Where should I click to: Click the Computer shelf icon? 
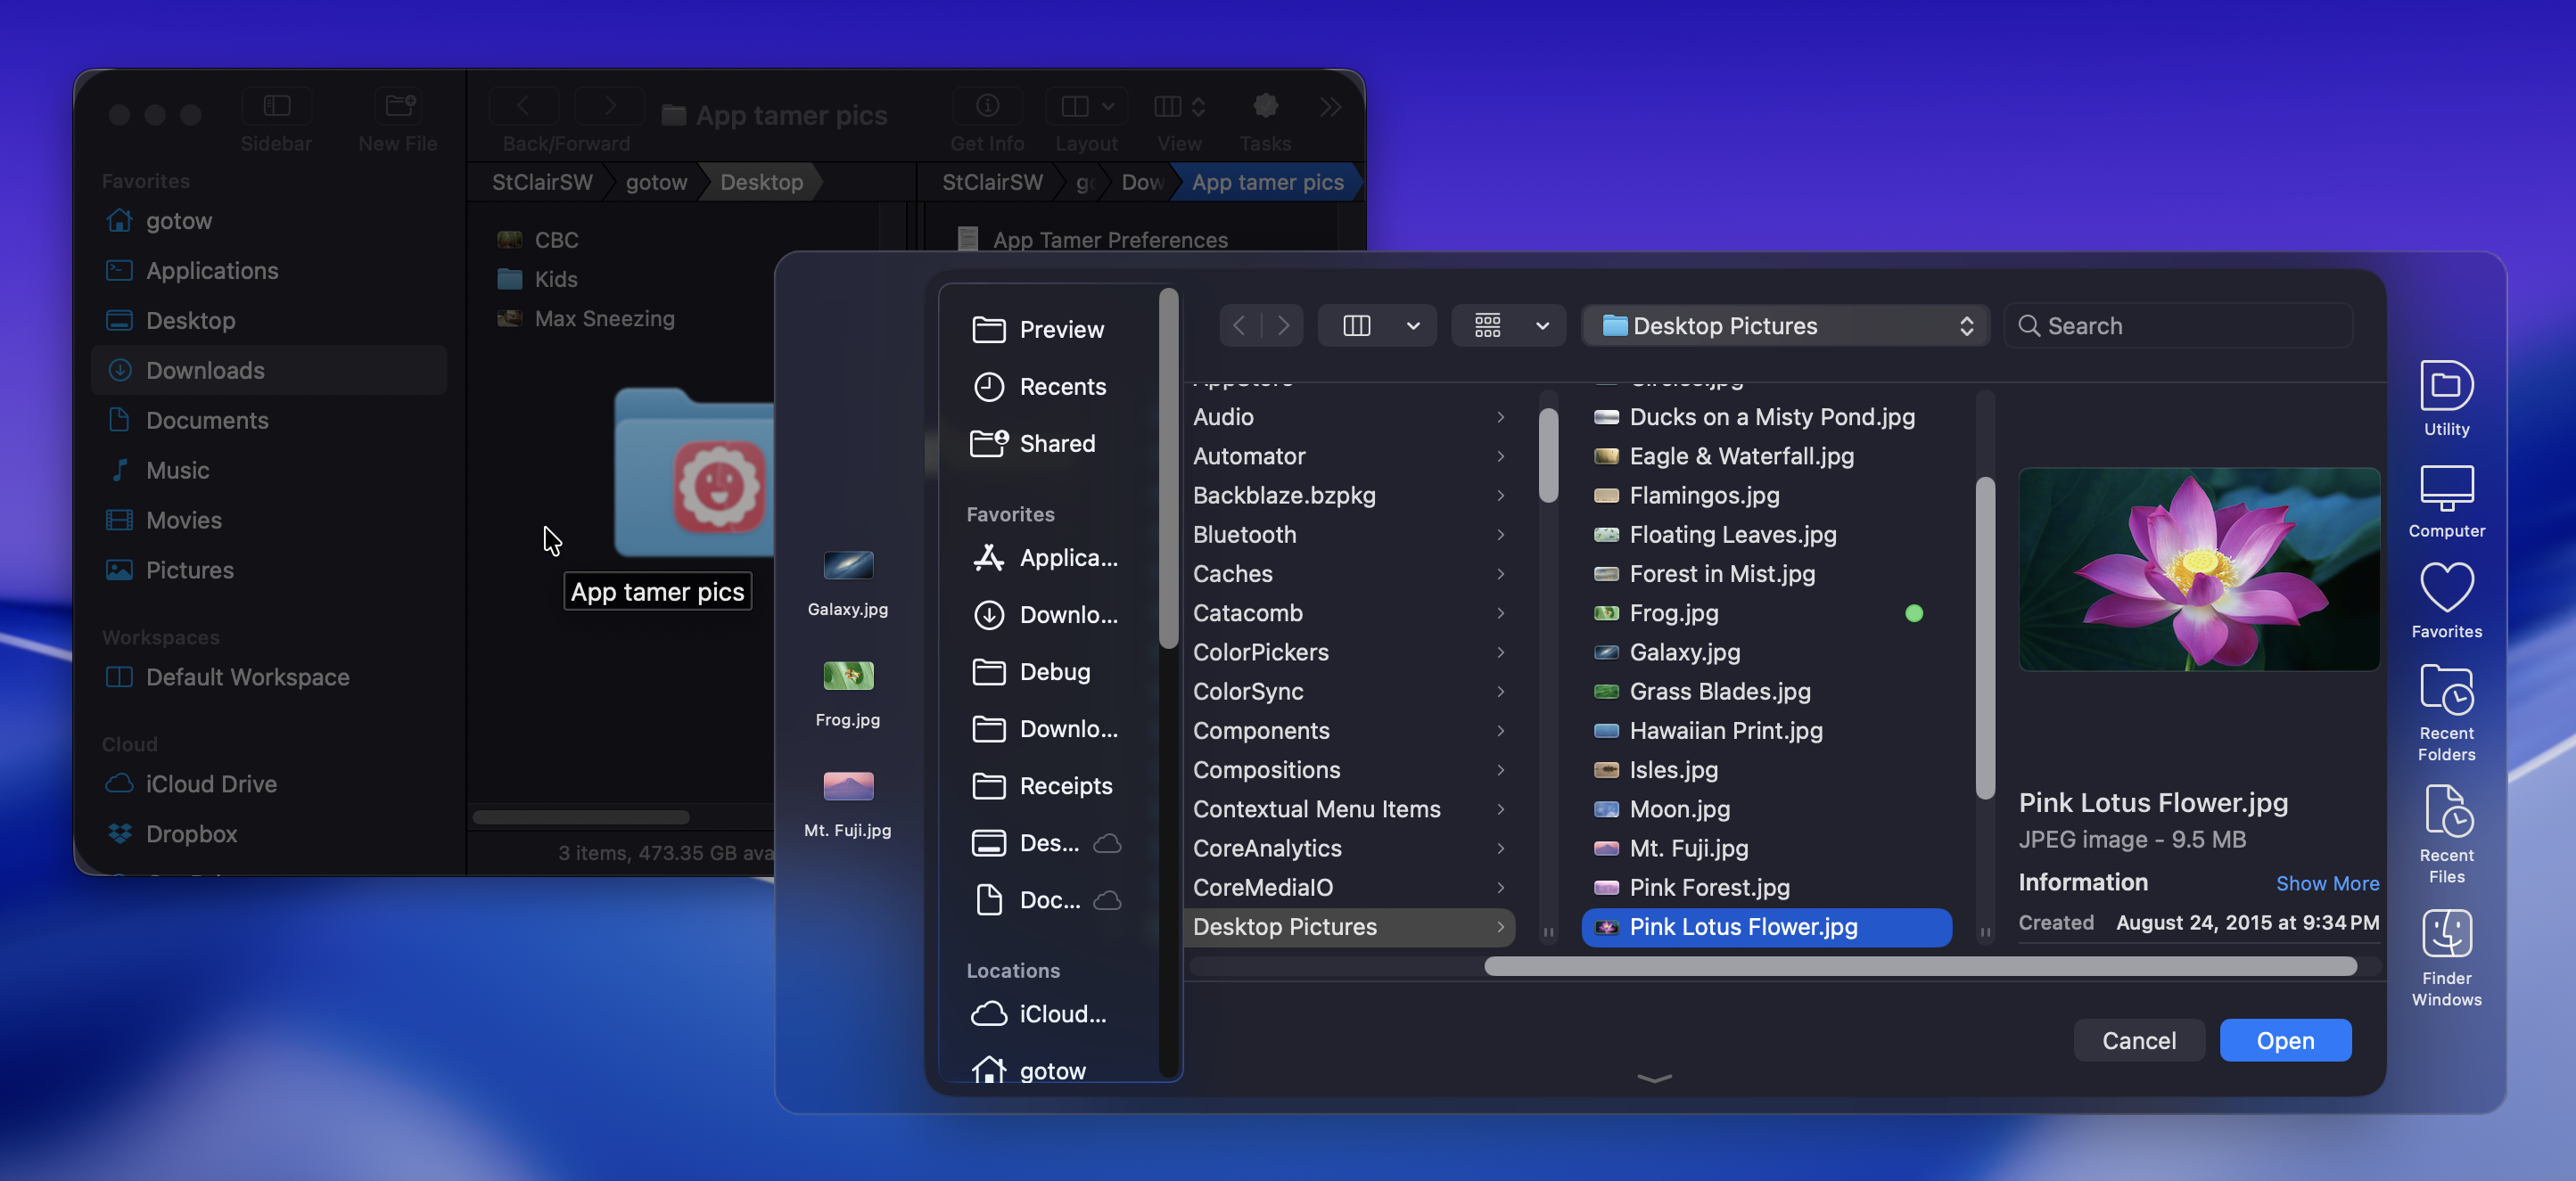2446,489
